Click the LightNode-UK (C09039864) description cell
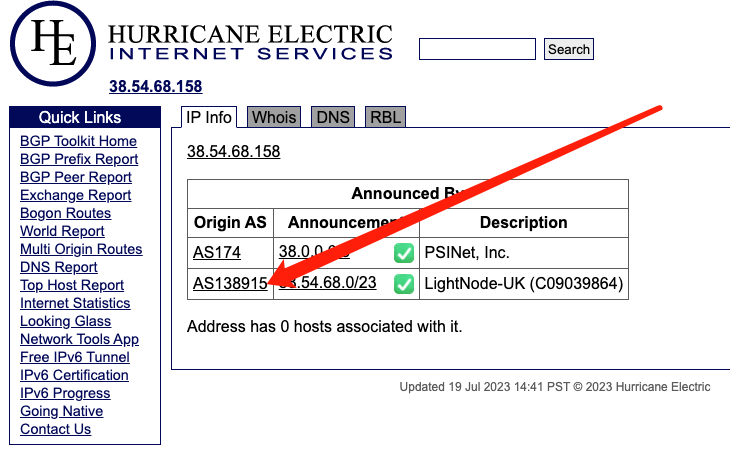The image size is (730, 451). pos(524,283)
